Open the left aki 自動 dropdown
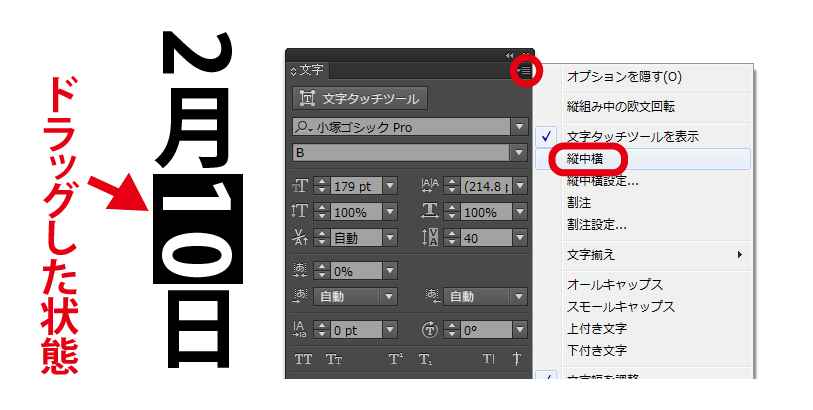This screenshot has height=410, width=813. [390, 296]
